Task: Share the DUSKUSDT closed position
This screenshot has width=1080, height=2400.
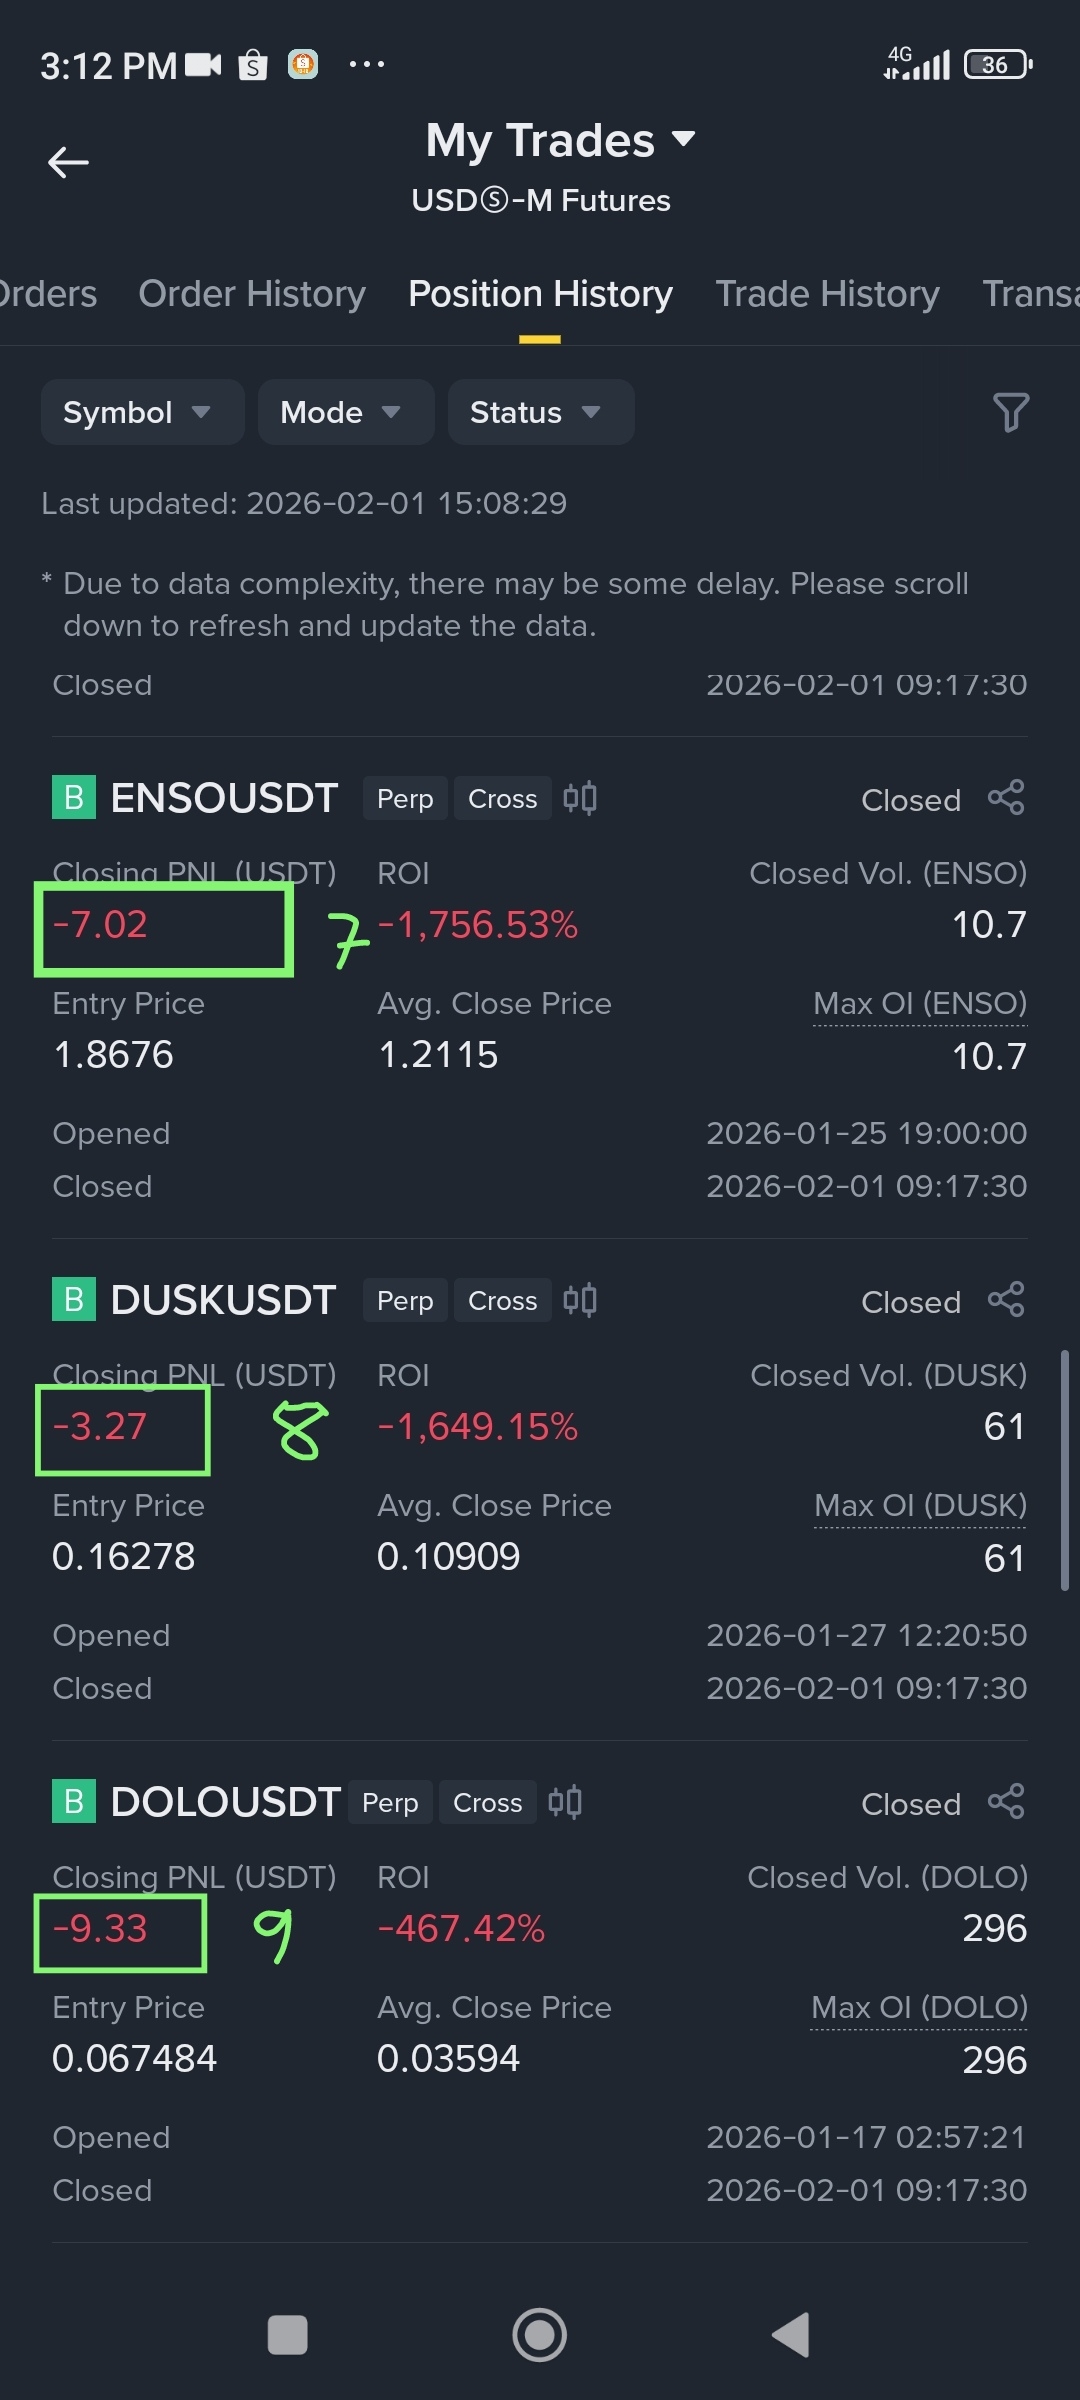Action: pos(1006,1300)
